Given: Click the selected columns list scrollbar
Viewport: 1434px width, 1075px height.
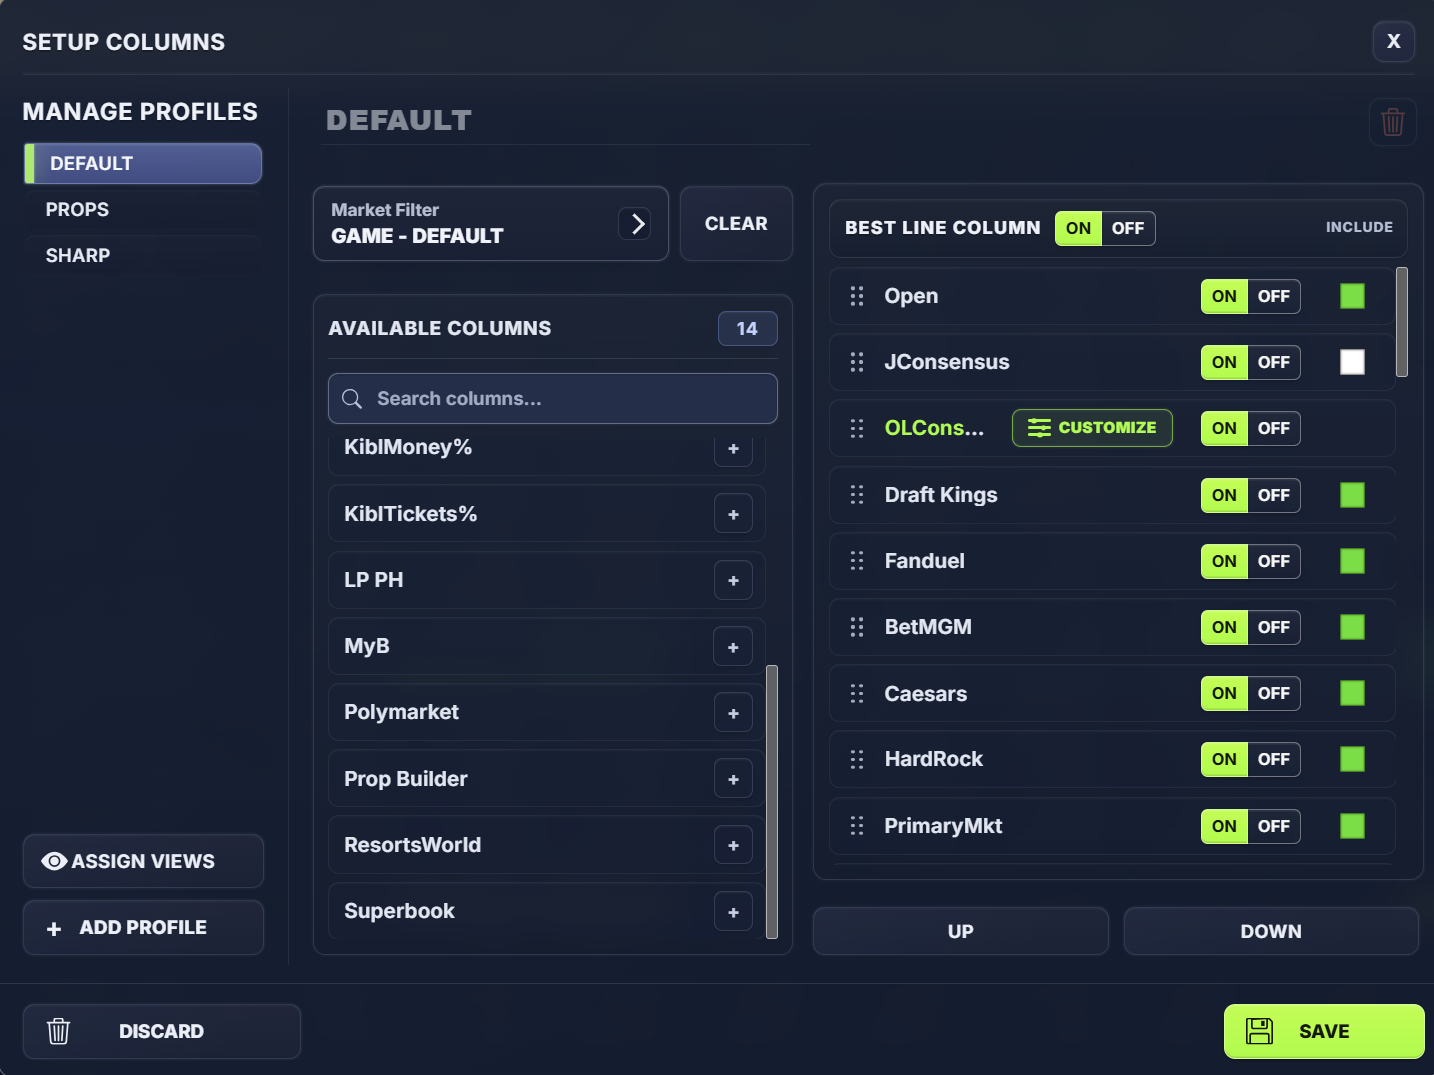Looking at the screenshot, I should point(1402,322).
